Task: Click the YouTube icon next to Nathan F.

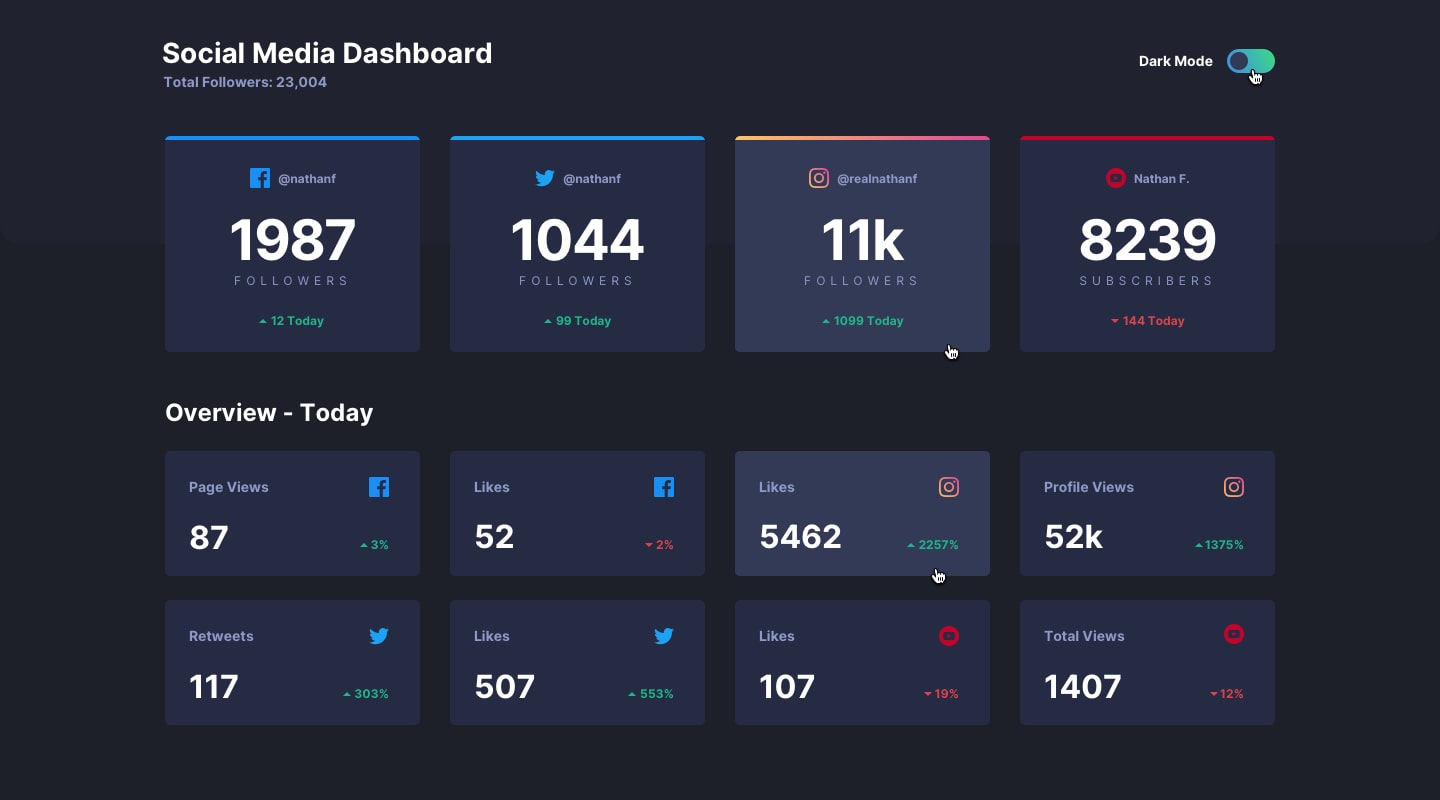Action: [1116, 178]
